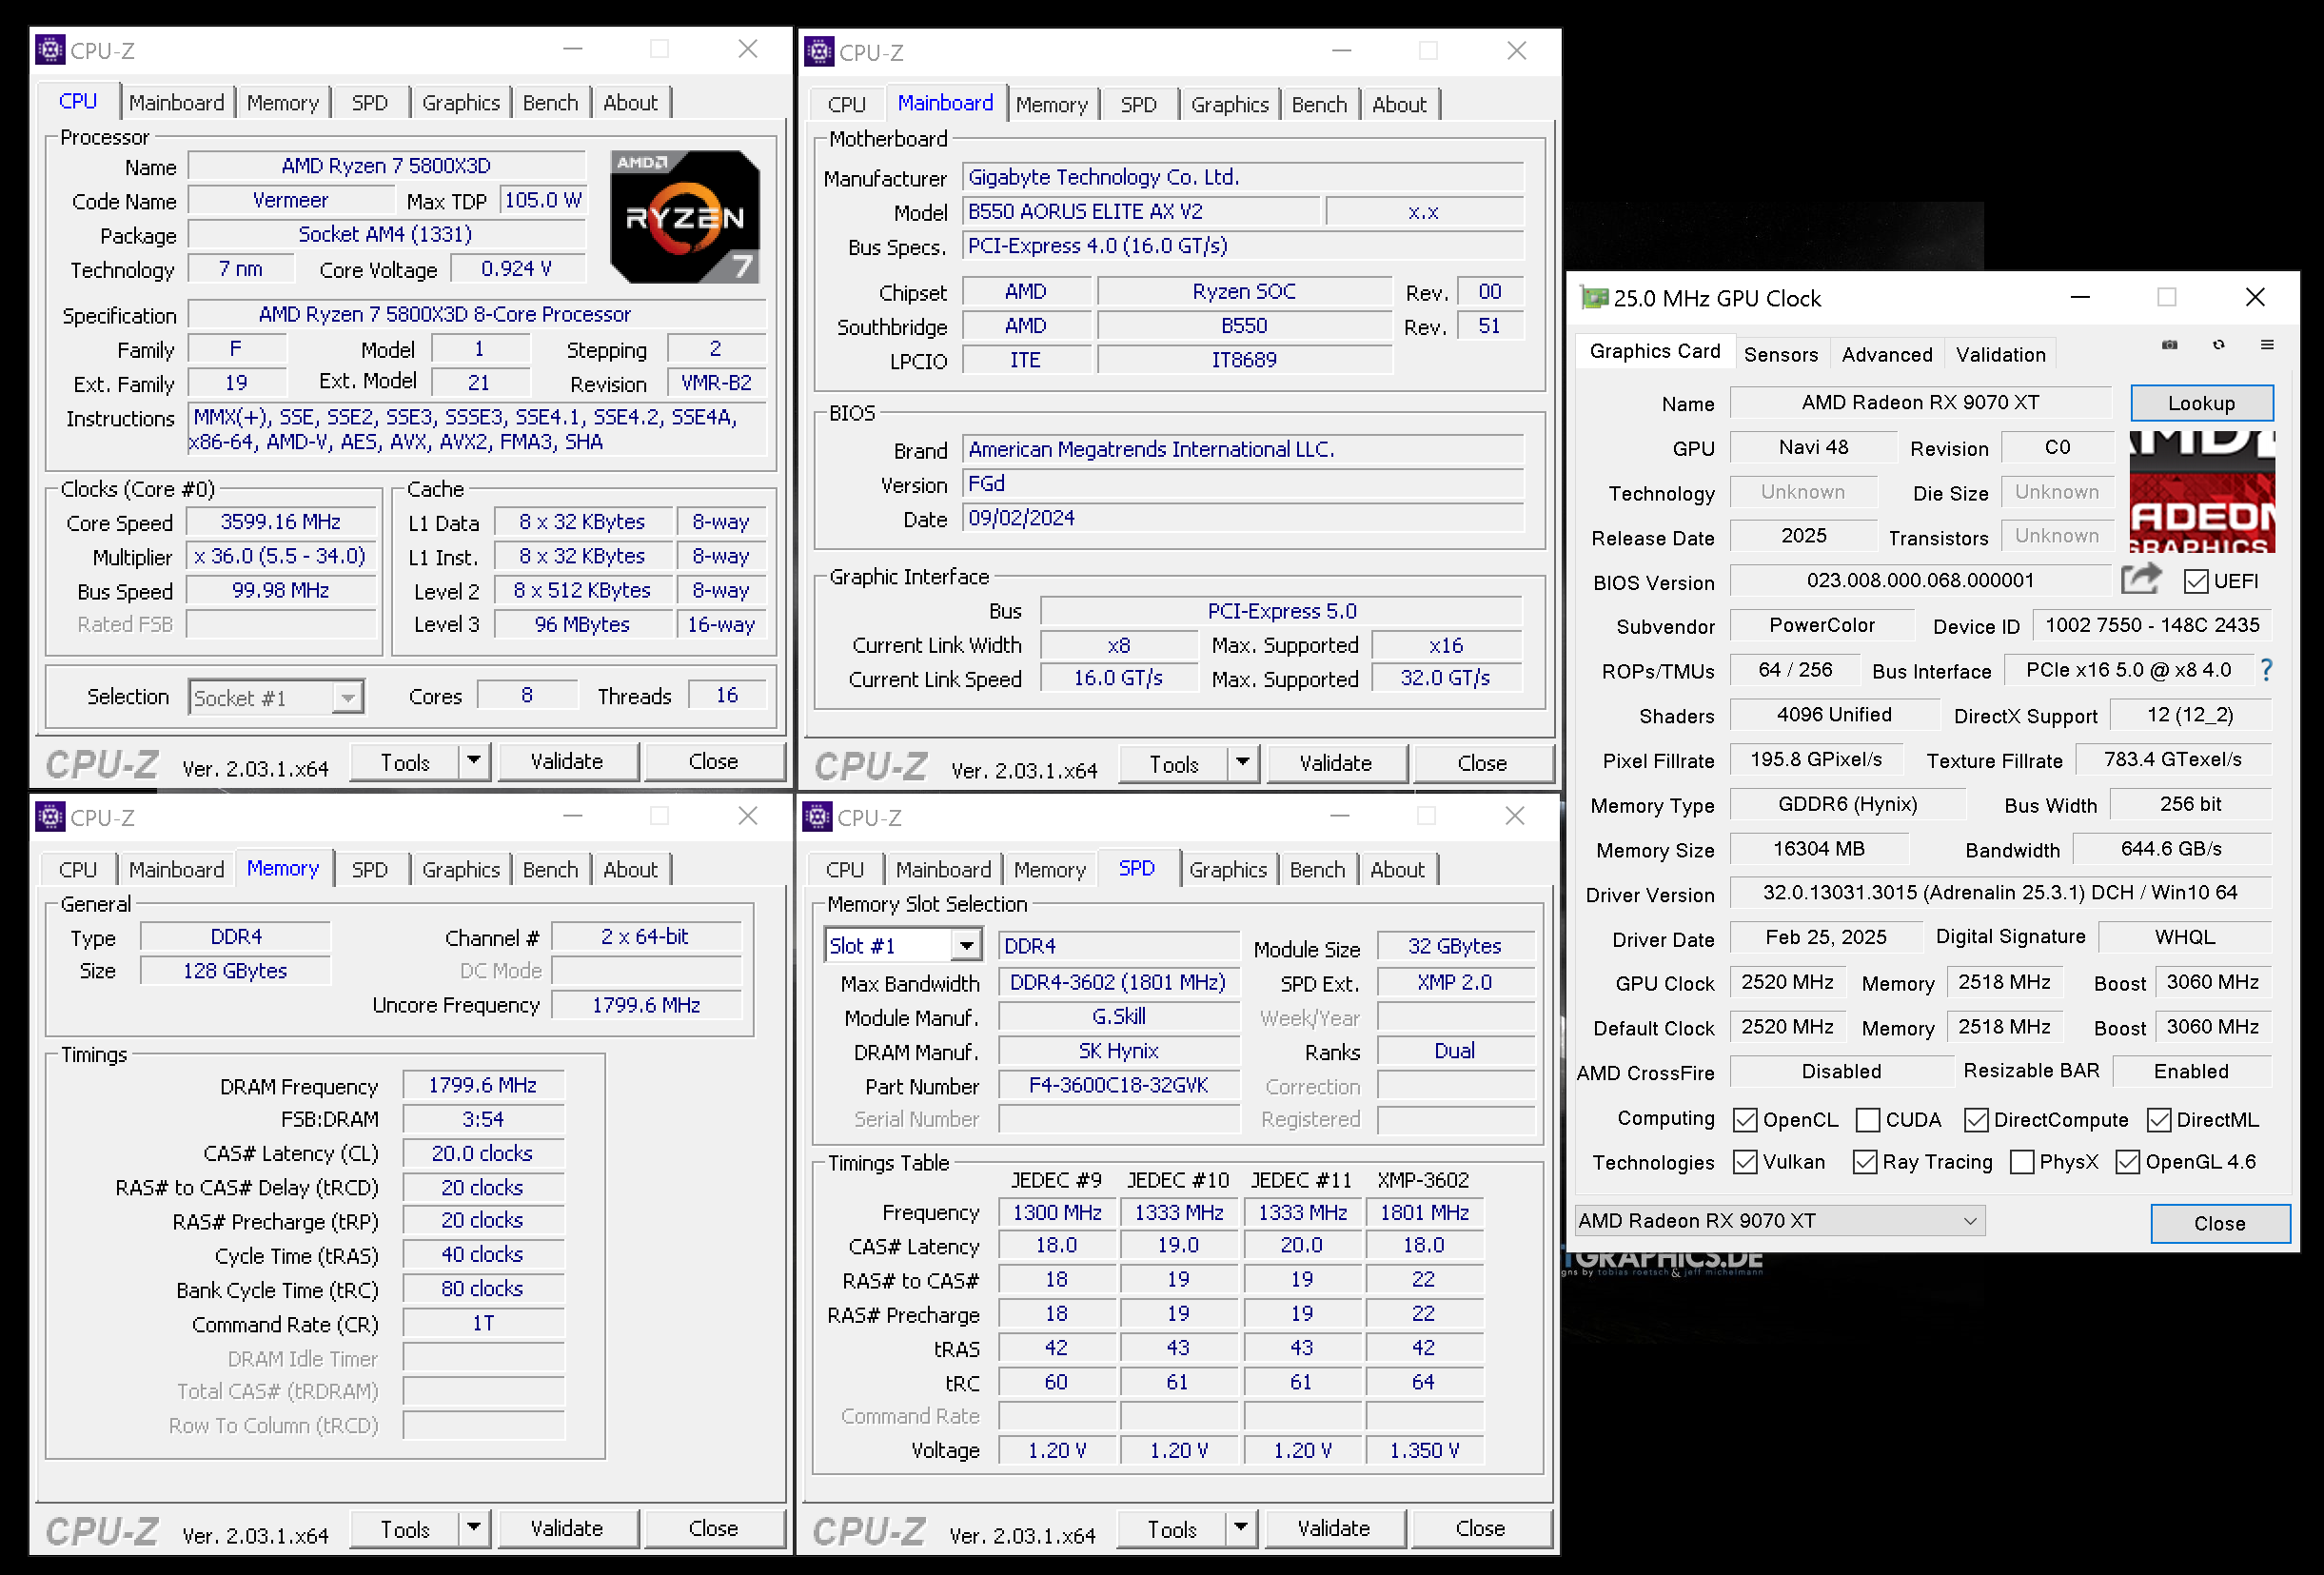Switch to the Sensors tab in GPU-Z
Screen dimensions: 2324x1575
(1781, 354)
